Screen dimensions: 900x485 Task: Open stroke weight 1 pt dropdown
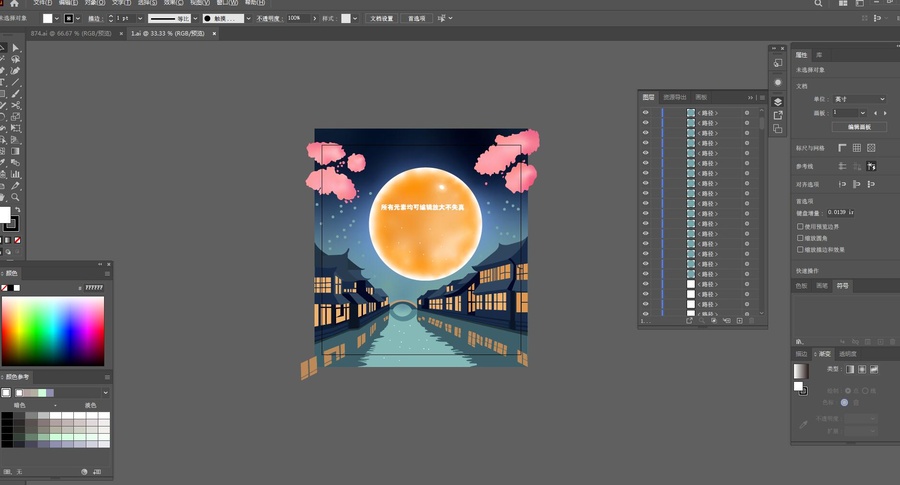140,18
